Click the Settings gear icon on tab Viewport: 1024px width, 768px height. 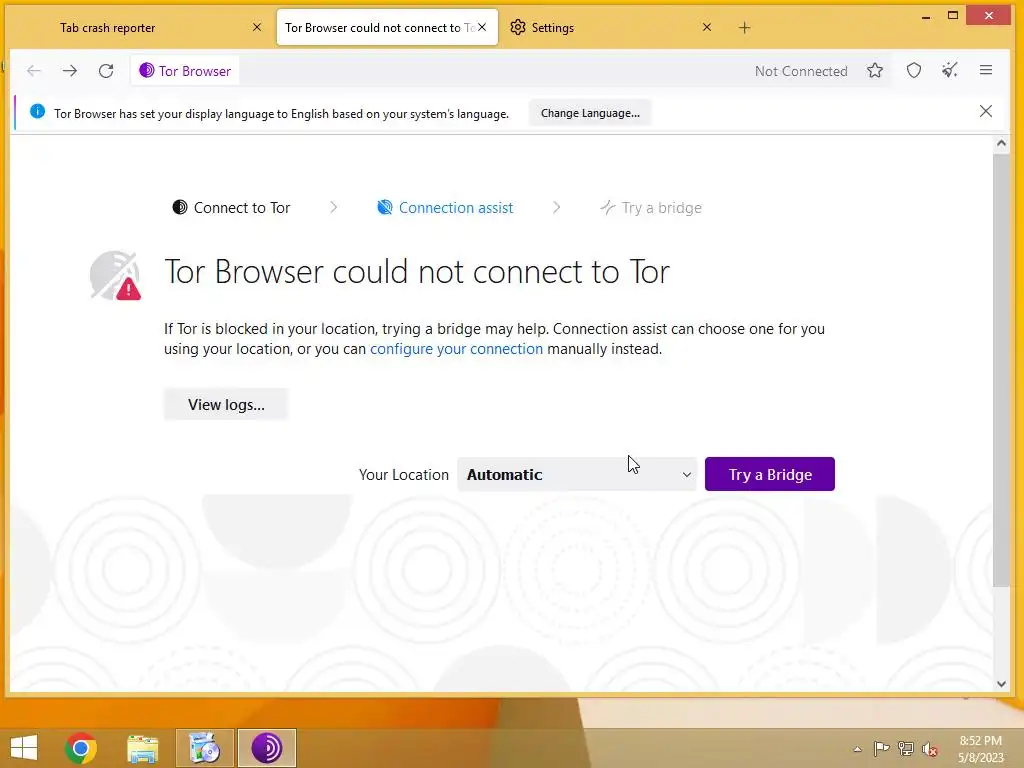pos(518,27)
